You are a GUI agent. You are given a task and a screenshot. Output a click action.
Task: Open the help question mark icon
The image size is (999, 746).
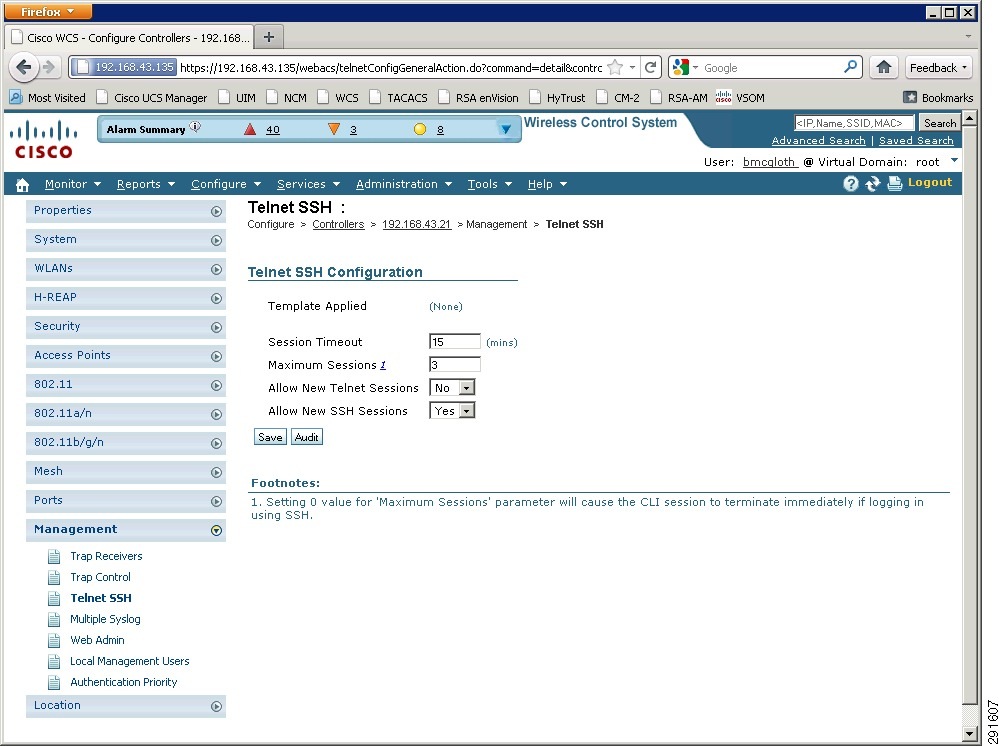pos(851,183)
